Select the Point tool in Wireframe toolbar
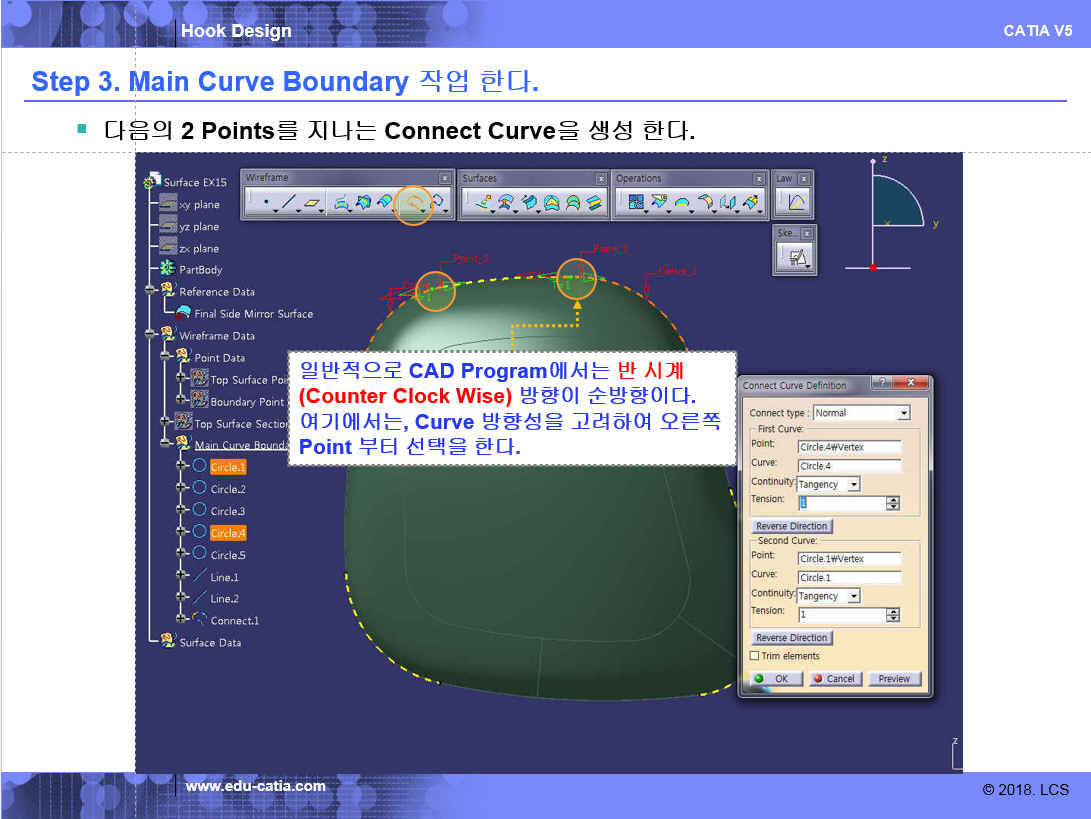 265,203
